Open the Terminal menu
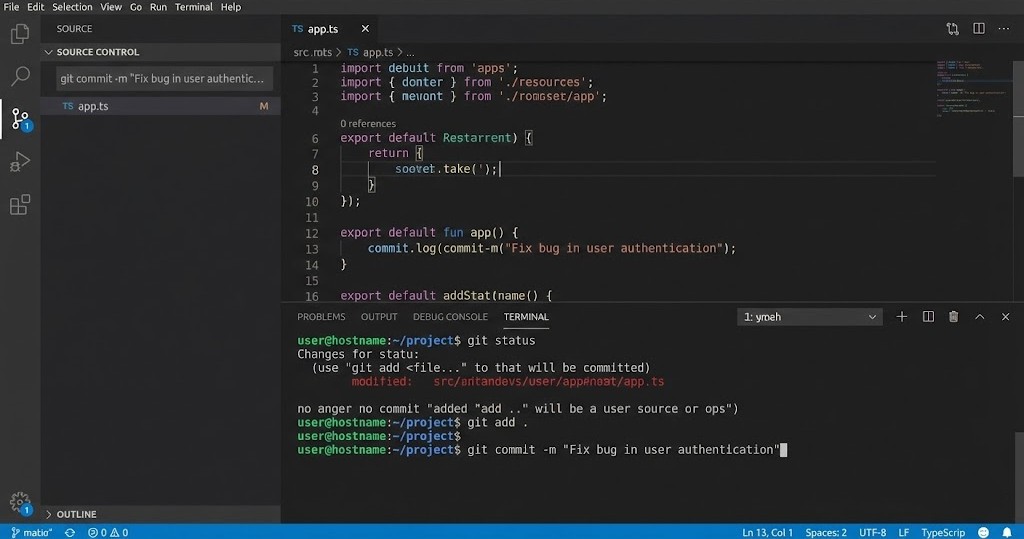Viewport: 1024px width, 539px height. pos(193,7)
